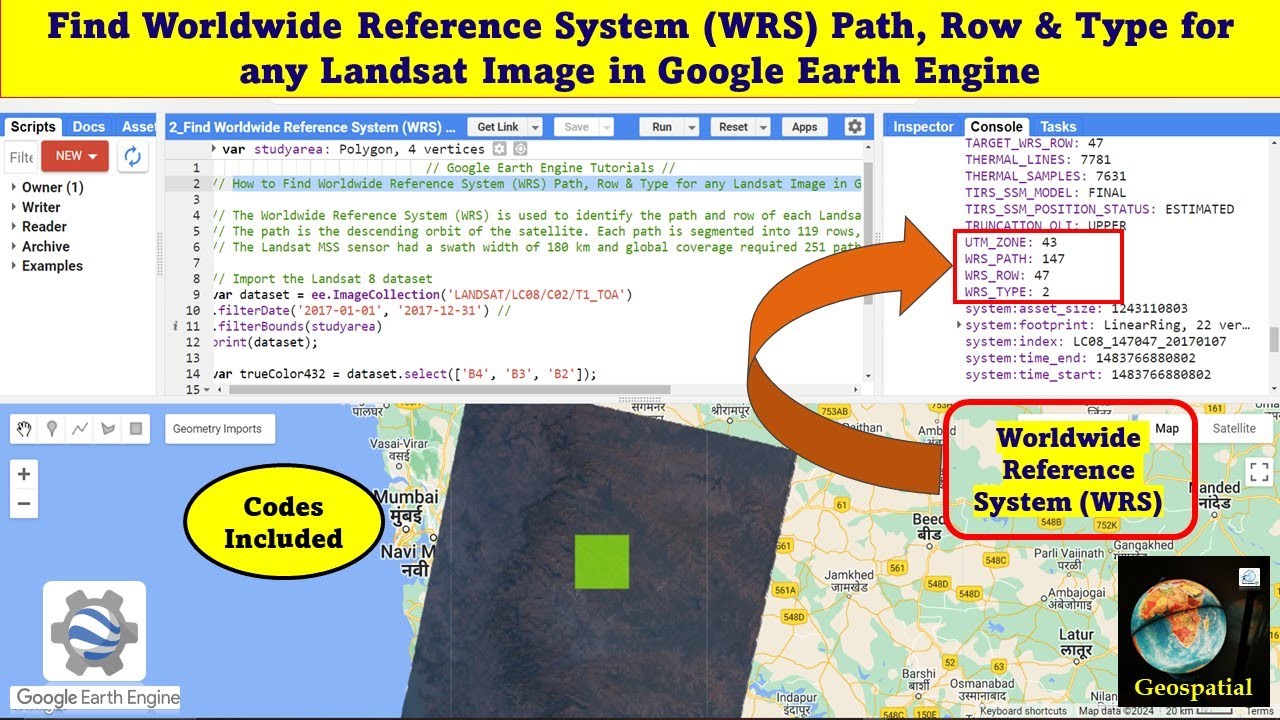Switch to the Scripts tab
Image resolution: width=1280 pixels, height=720 pixels.
[33, 127]
